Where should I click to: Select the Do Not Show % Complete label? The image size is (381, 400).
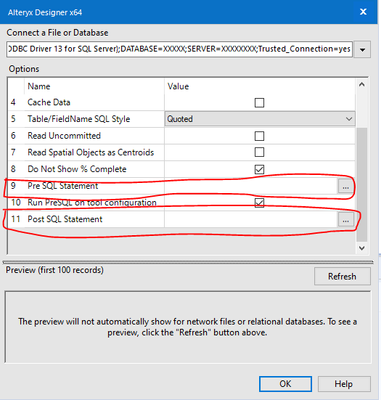(x=77, y=169)
